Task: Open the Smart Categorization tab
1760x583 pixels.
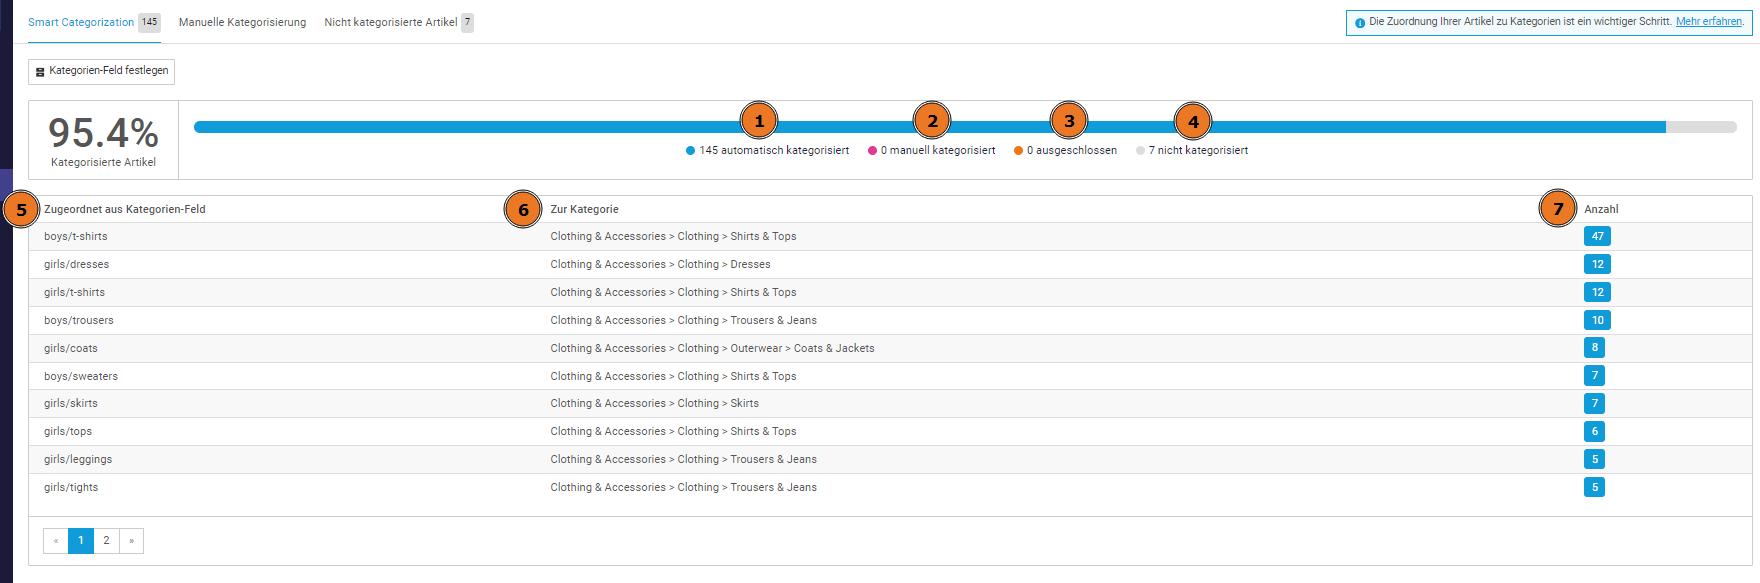Action: click(x=94, y=22)
